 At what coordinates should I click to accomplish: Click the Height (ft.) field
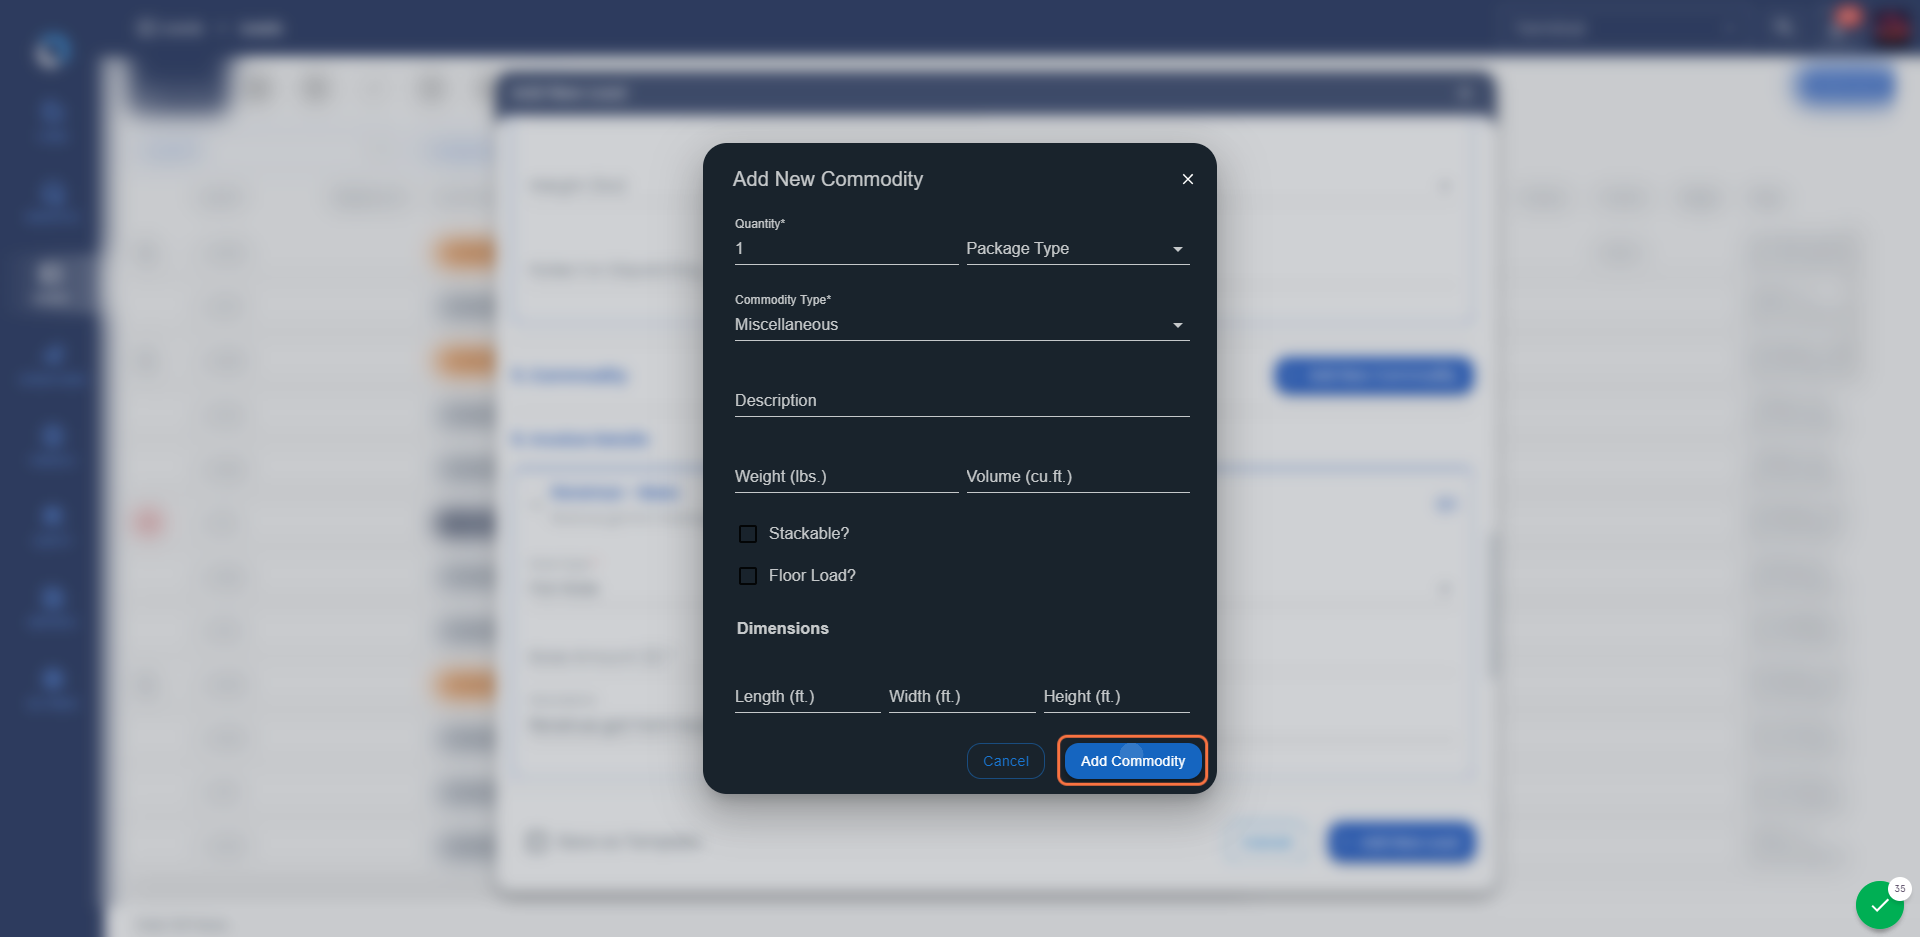point(1116,697)
